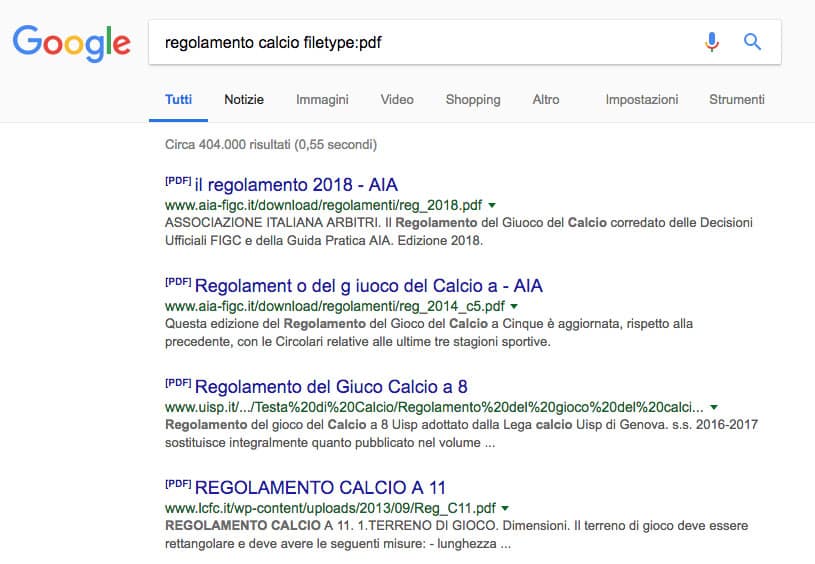Open the Immagini tab
This screenshot has width=815, height=564.
click(x=322, y=99)
